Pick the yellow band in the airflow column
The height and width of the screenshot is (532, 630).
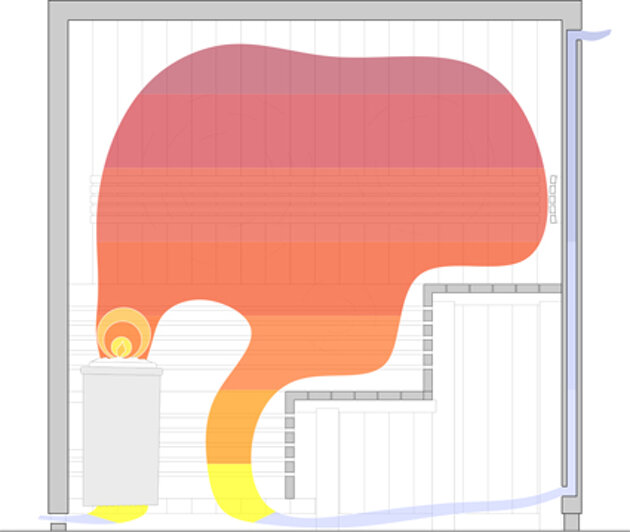239,492
